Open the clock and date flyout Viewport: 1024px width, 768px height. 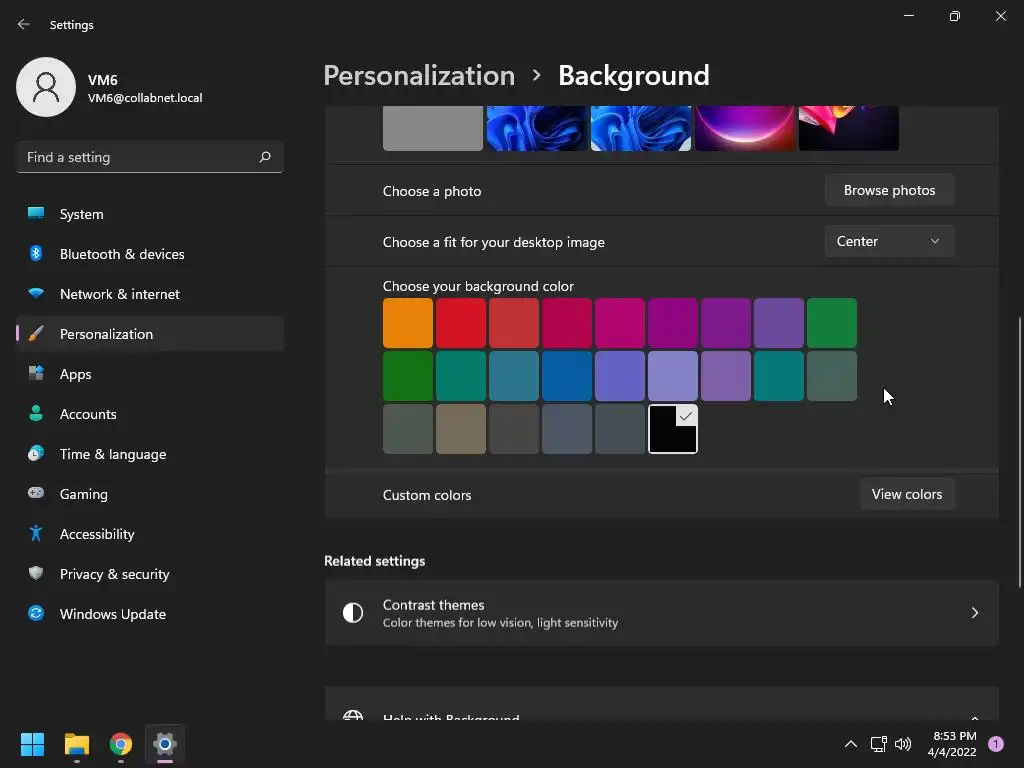952,744
